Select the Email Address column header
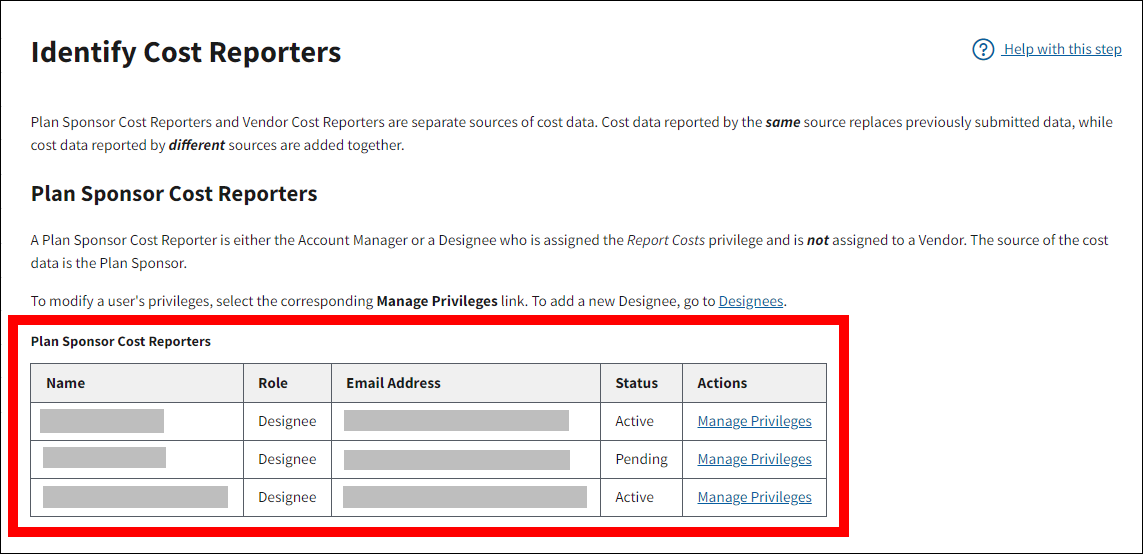This screenshot has width=1143, height=554. coord(393,383)
